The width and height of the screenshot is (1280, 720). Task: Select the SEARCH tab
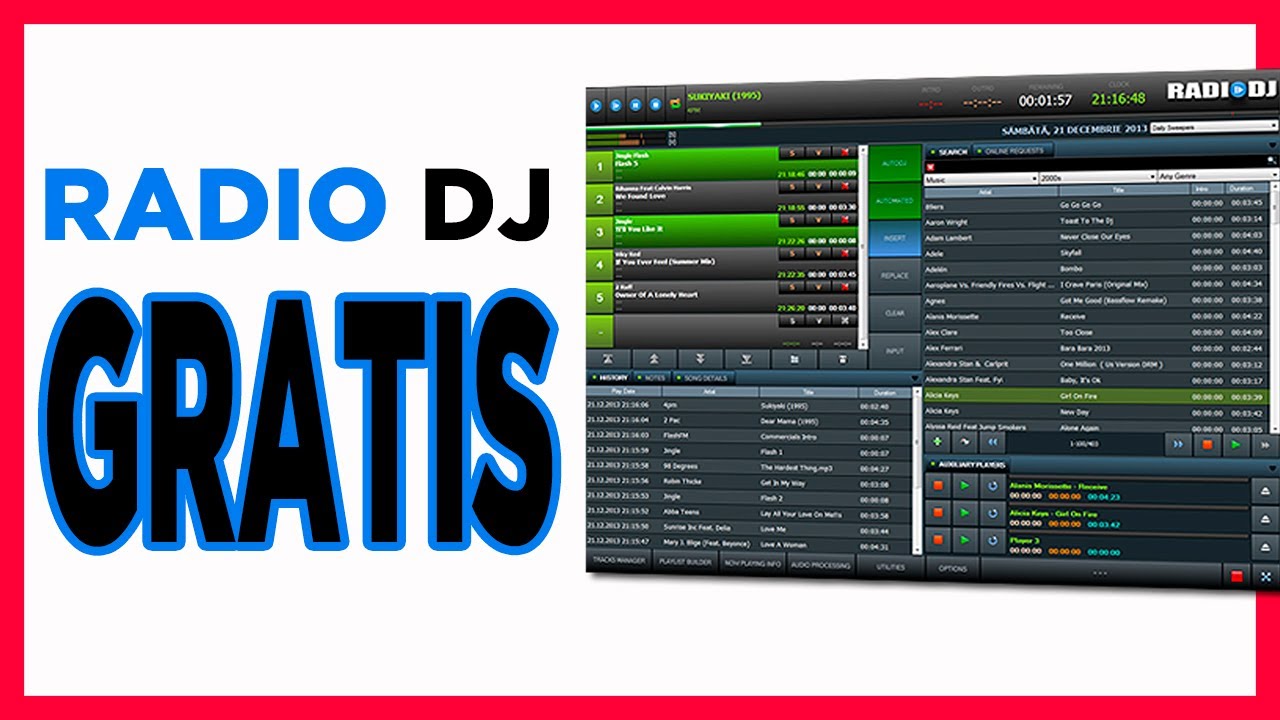(948, 152)
